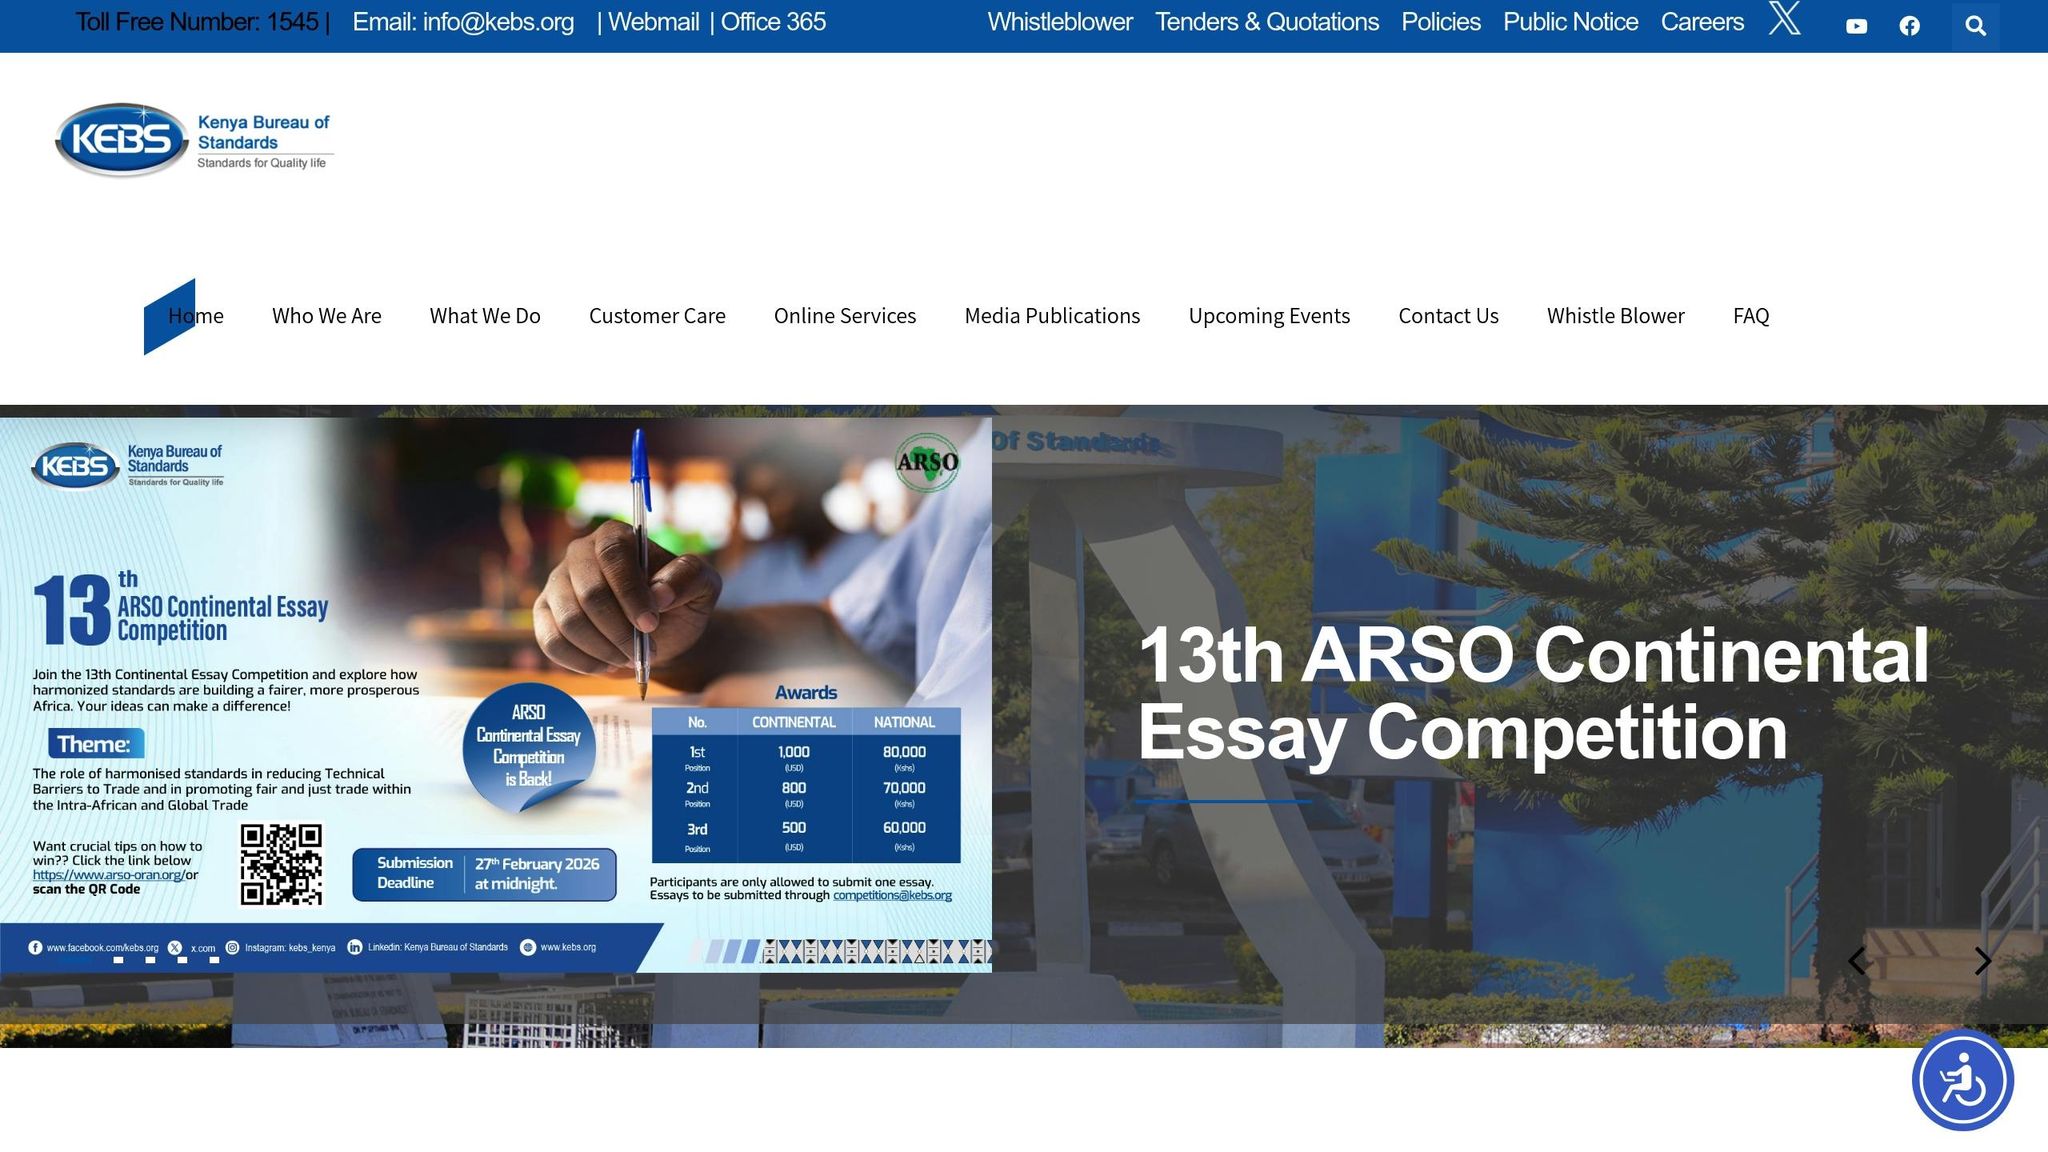Viewport: 2048px width, 1152px height.
Task: Open What We Do menu
Action: (x=485, y=316)
